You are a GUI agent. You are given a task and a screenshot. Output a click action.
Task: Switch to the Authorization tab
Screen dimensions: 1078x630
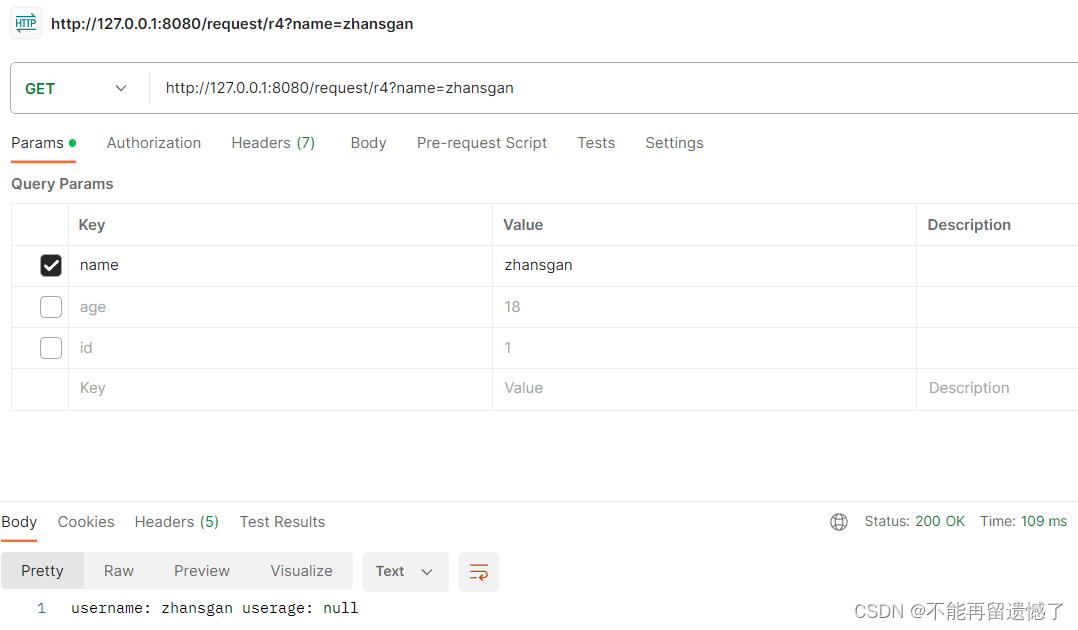point(154,143)
